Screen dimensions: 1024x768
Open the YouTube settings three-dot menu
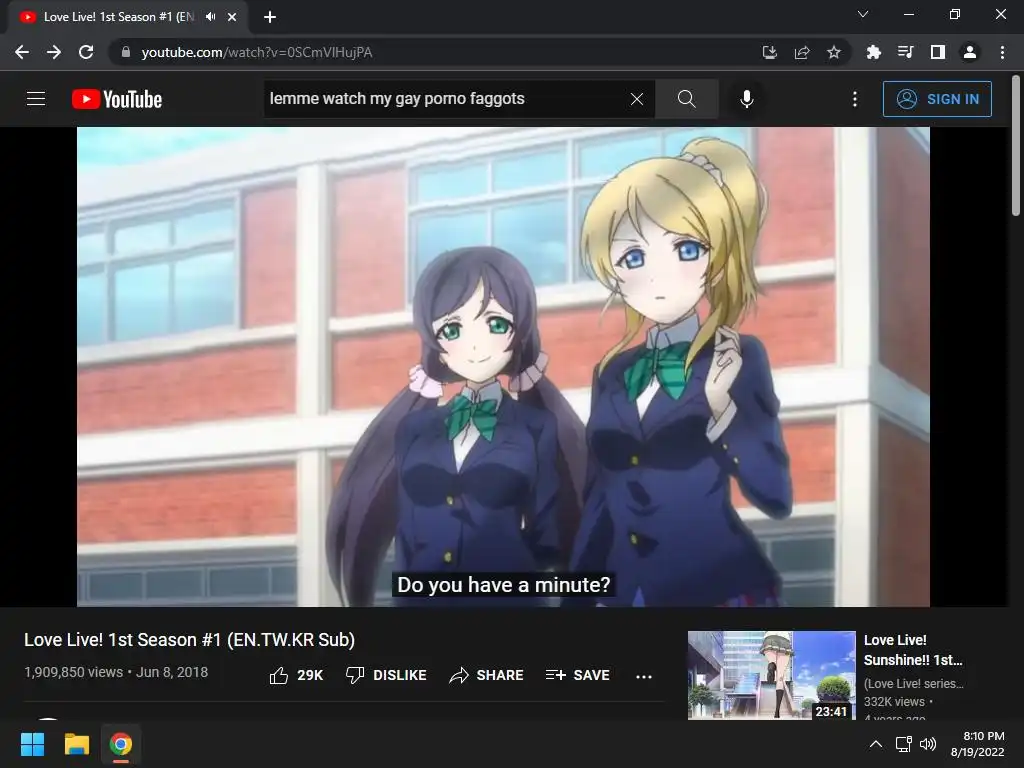coord(855,99)
